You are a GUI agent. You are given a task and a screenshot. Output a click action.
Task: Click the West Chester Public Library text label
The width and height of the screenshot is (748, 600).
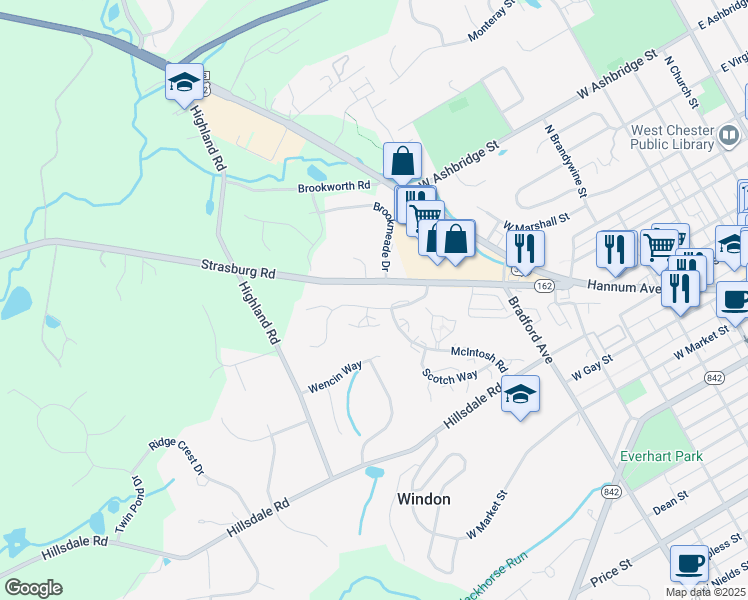[672, 137]
